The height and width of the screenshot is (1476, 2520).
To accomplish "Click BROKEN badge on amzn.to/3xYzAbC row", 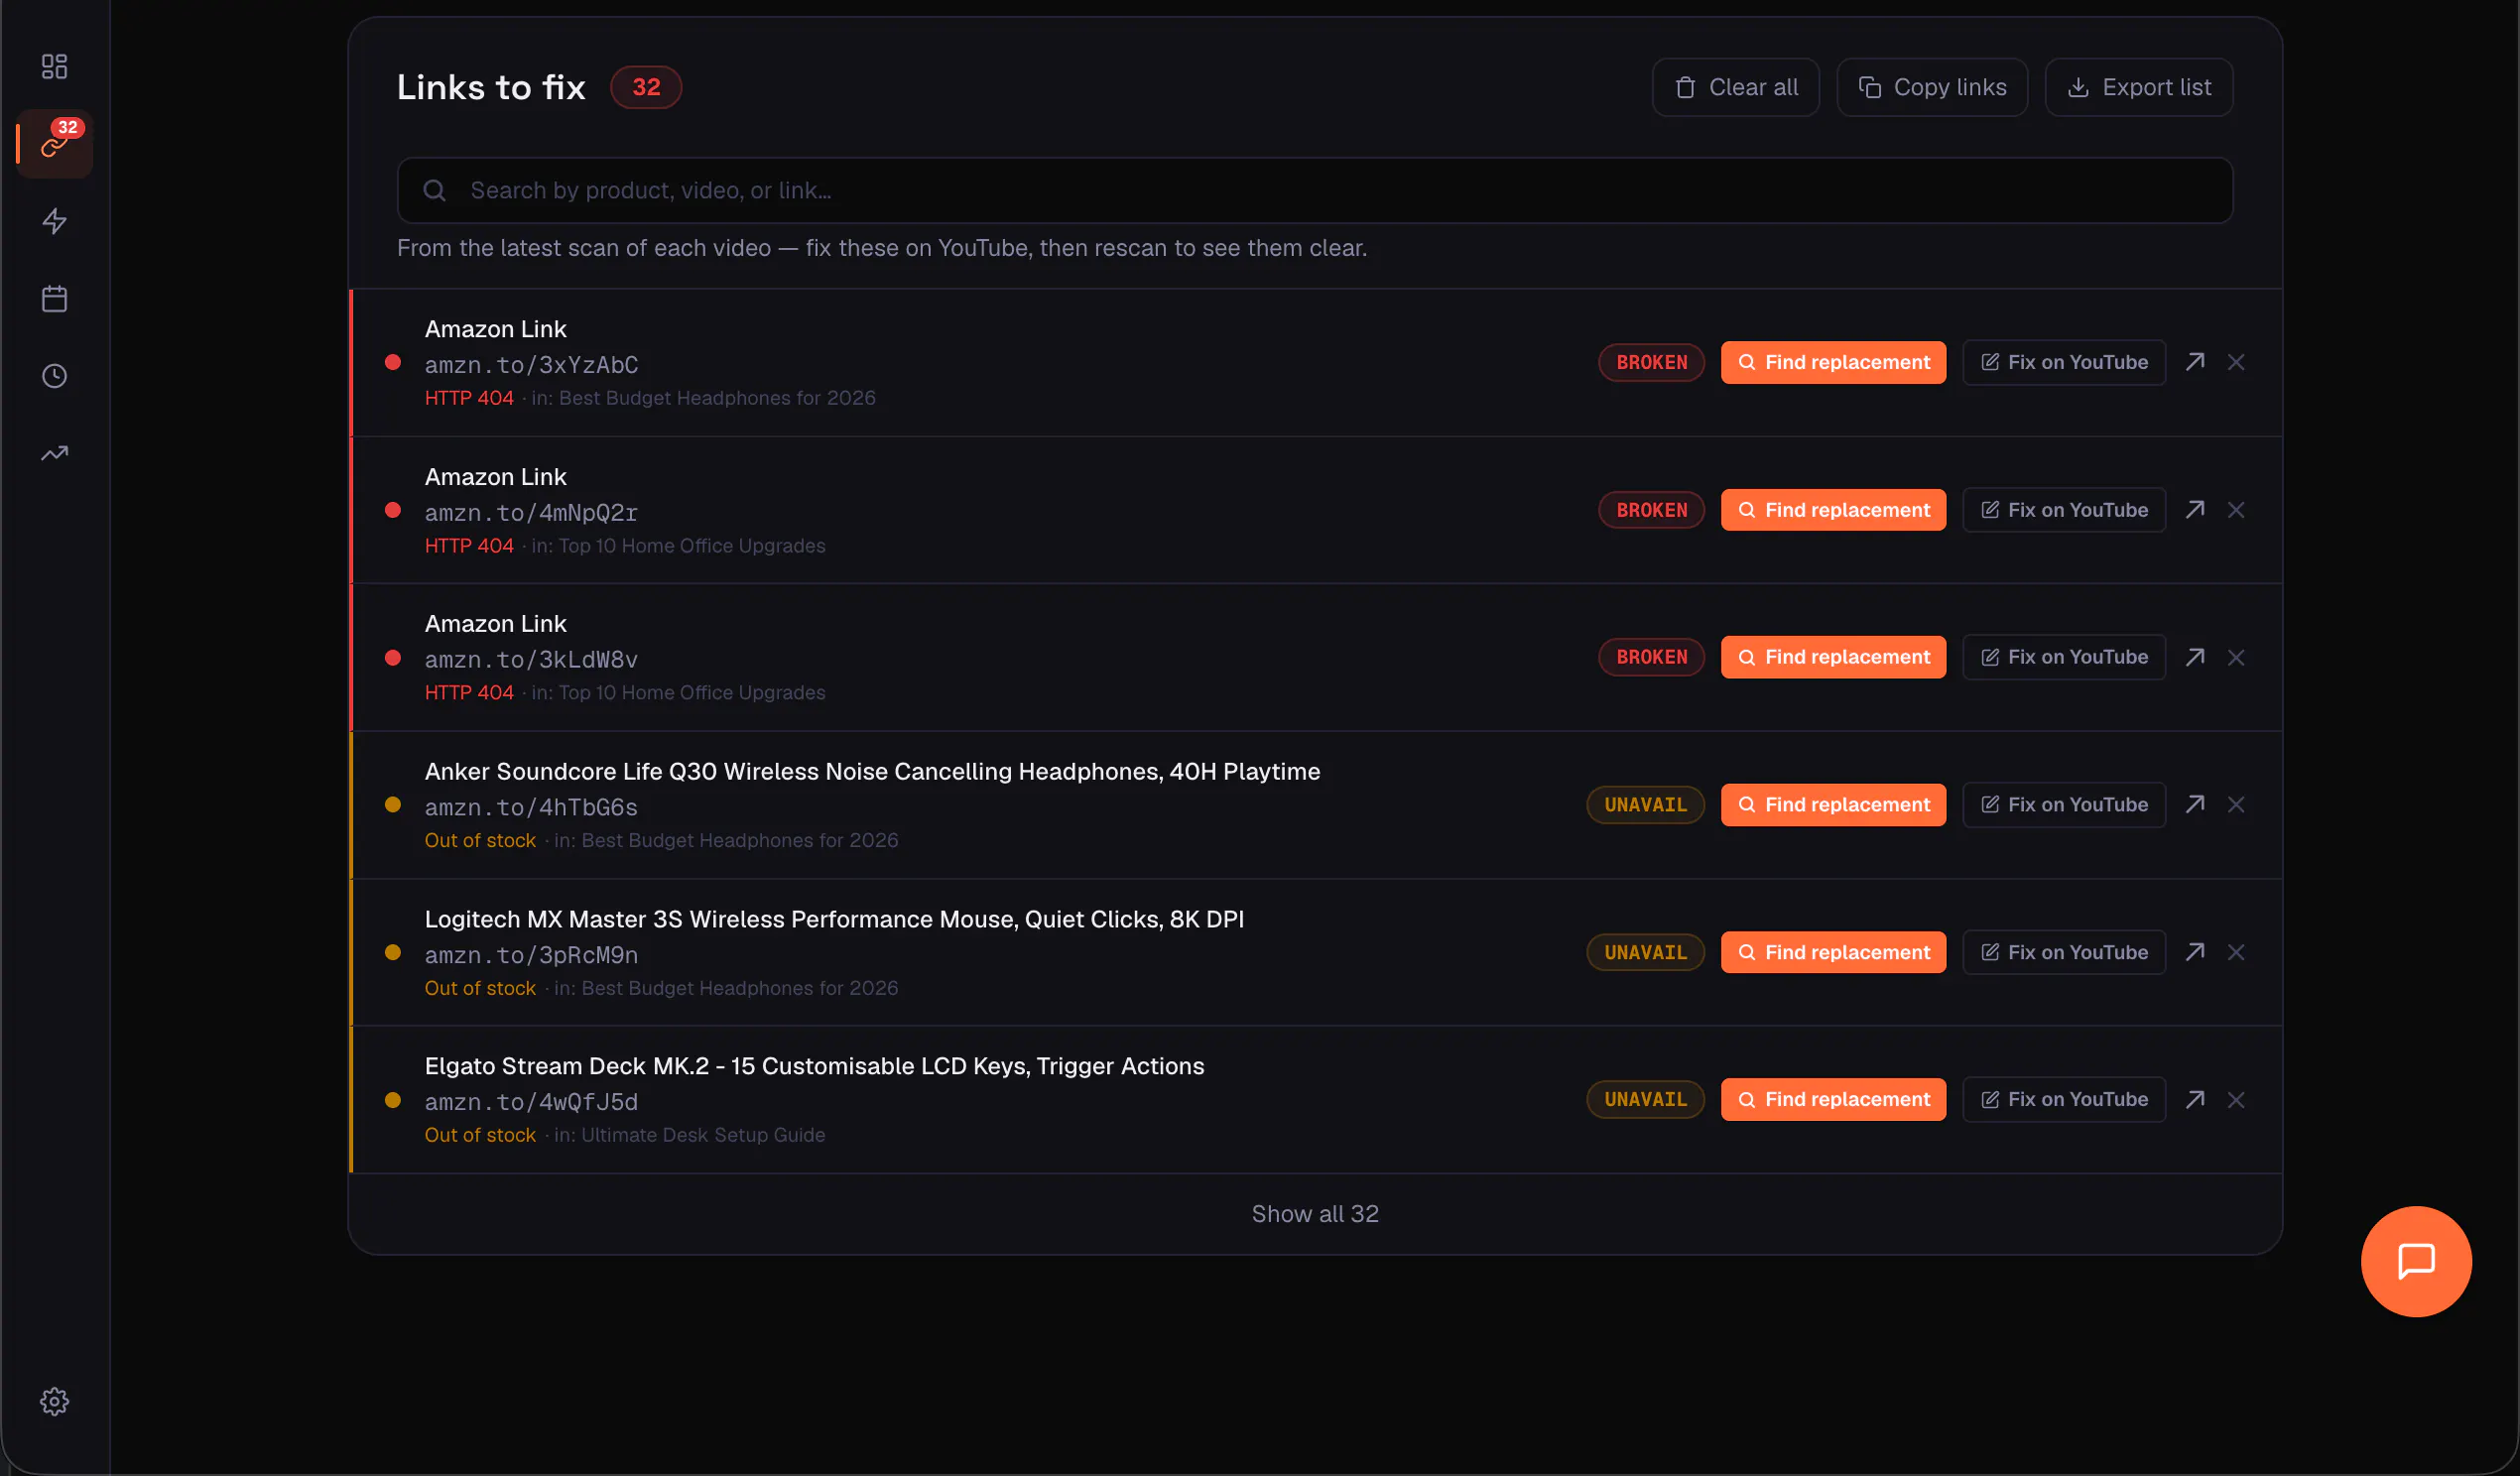I will [x=1651, y=362].
